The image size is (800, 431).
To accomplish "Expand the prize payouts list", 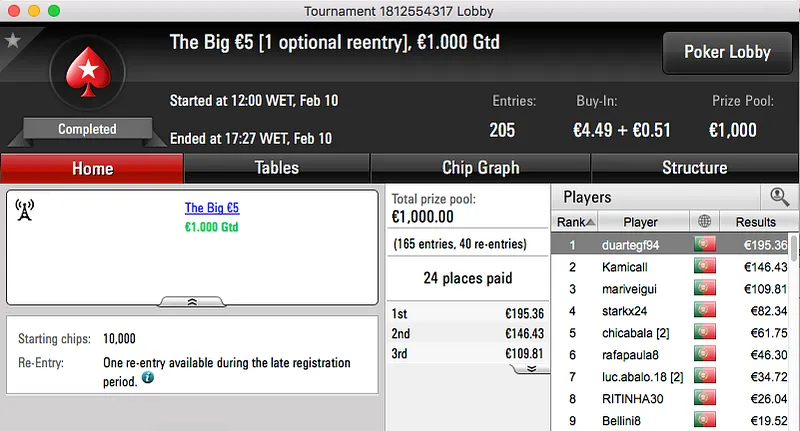I will 530,368.
